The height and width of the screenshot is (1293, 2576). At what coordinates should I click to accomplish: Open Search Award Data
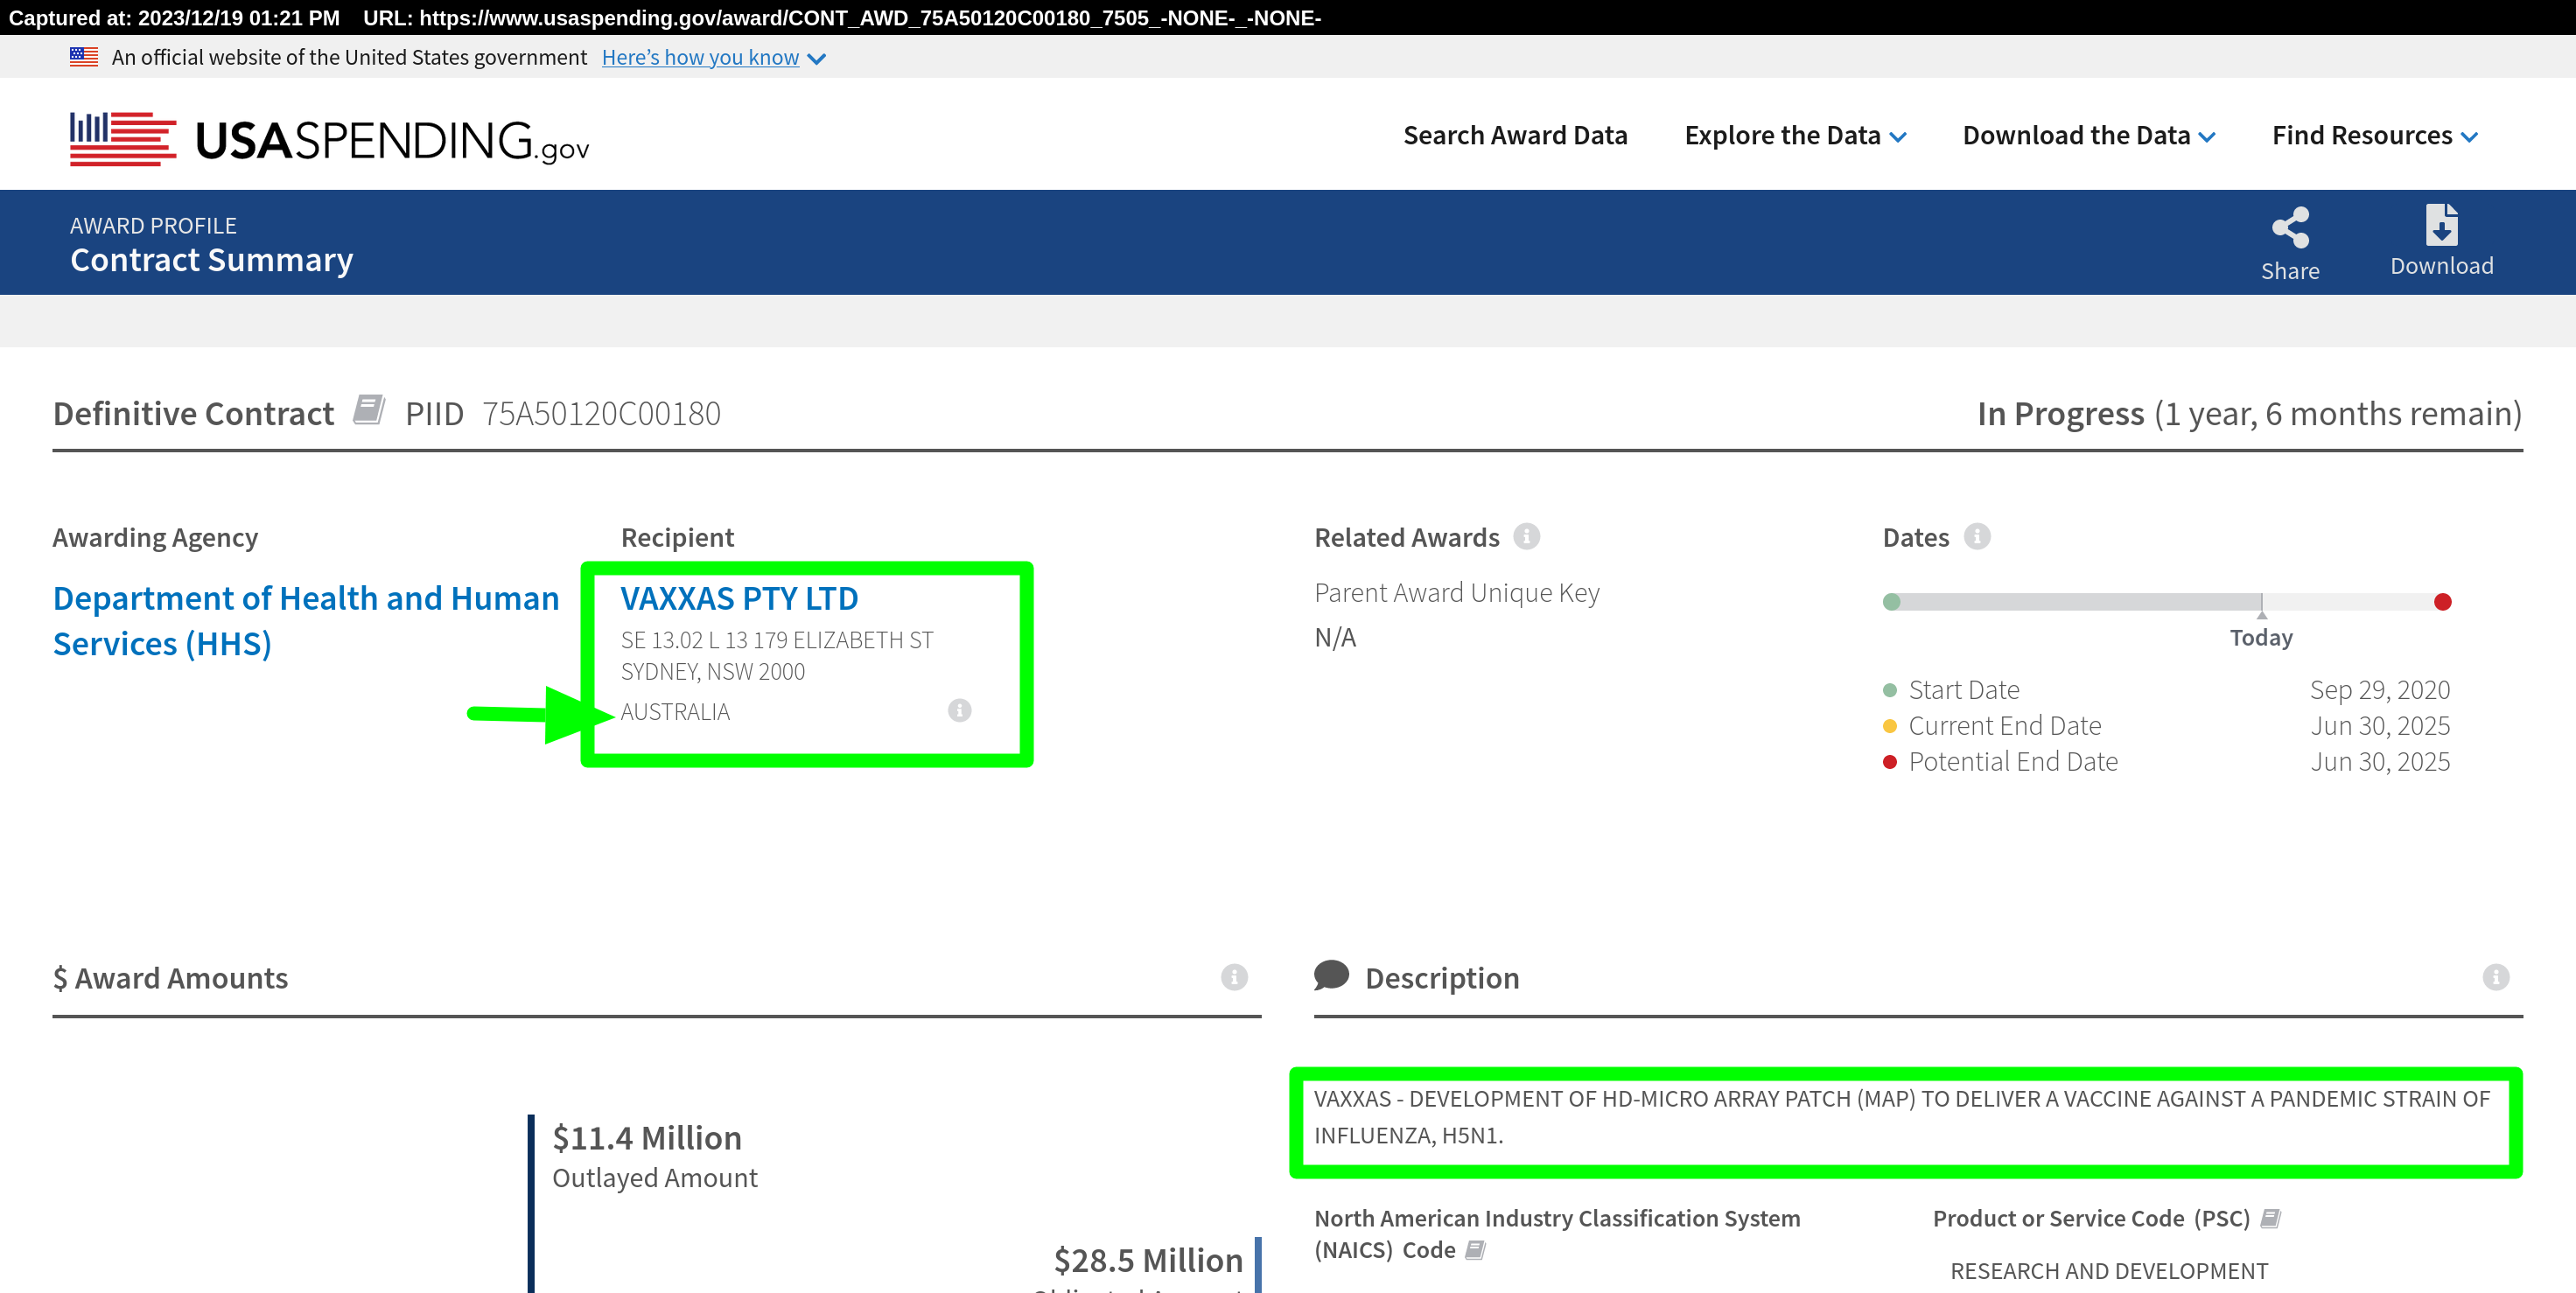point(1515,136)
